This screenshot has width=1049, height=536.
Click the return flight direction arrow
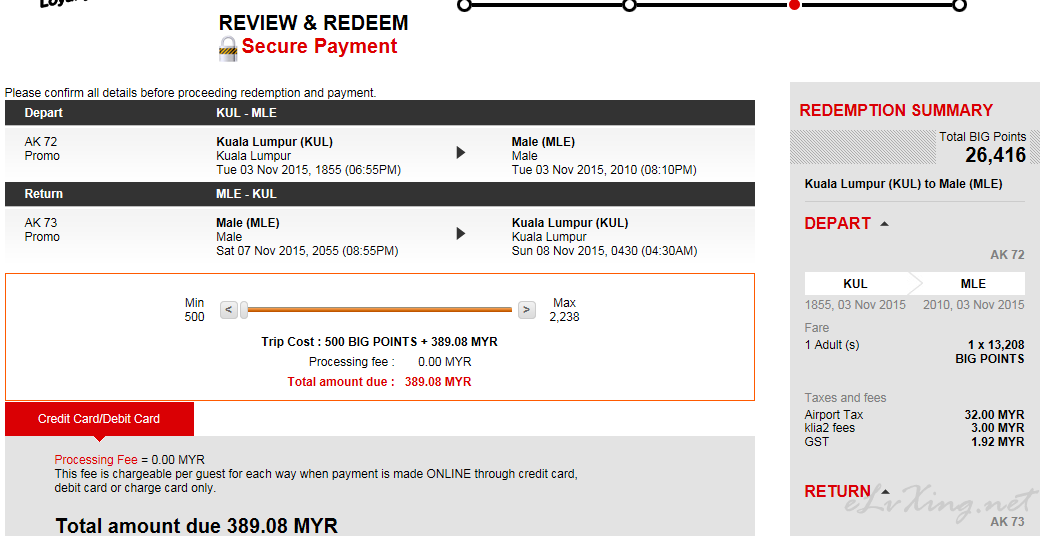point(461,234)
